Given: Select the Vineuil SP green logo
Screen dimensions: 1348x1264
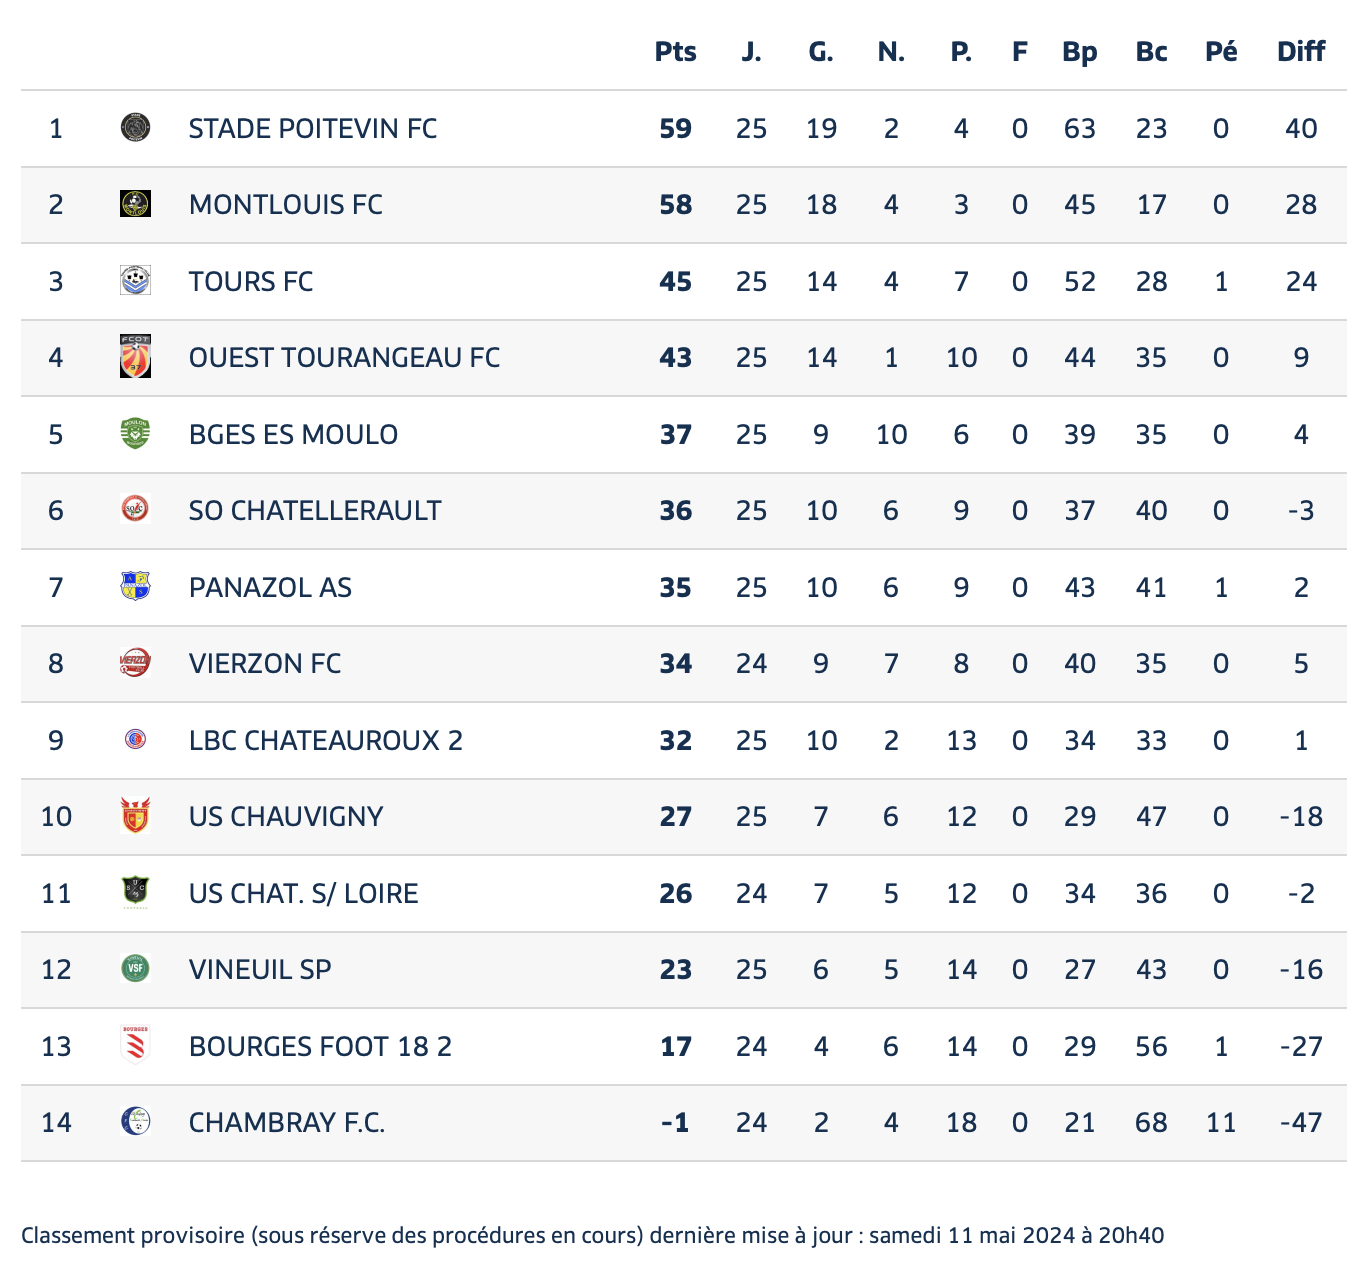Looking at the screenshot, I should coord(135,969).
